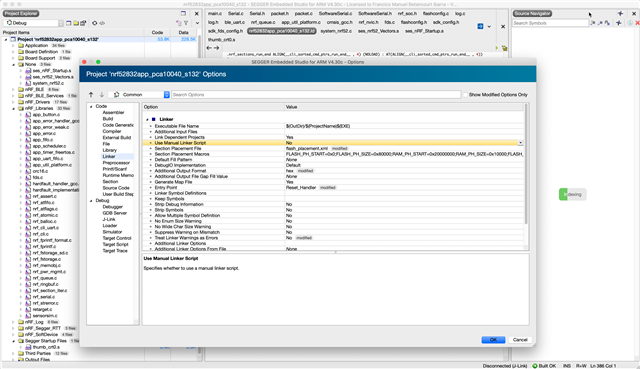This screenshot has height=369, width=640.
Task: Click the down arrow in Options dialog
Action: coord(102,95)
